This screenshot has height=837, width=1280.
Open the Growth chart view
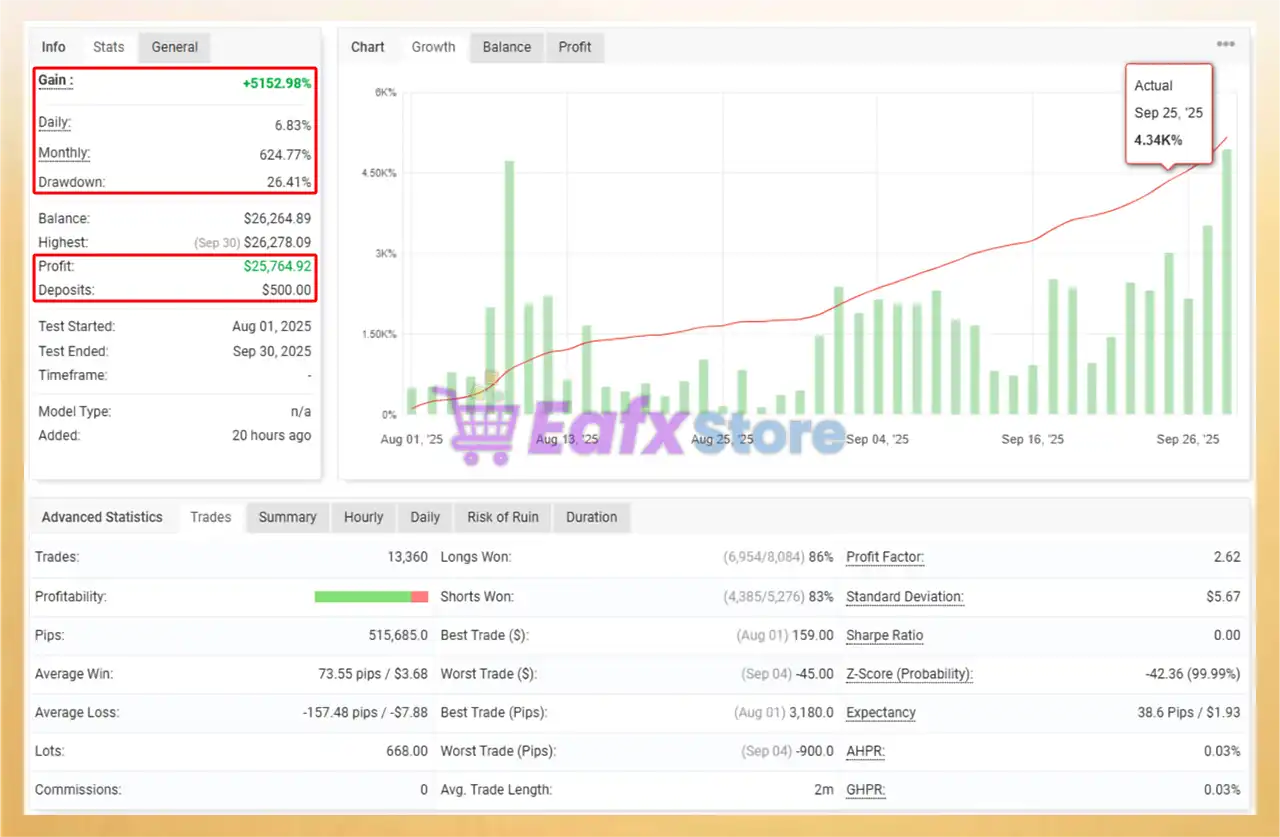tap(433, 46)
